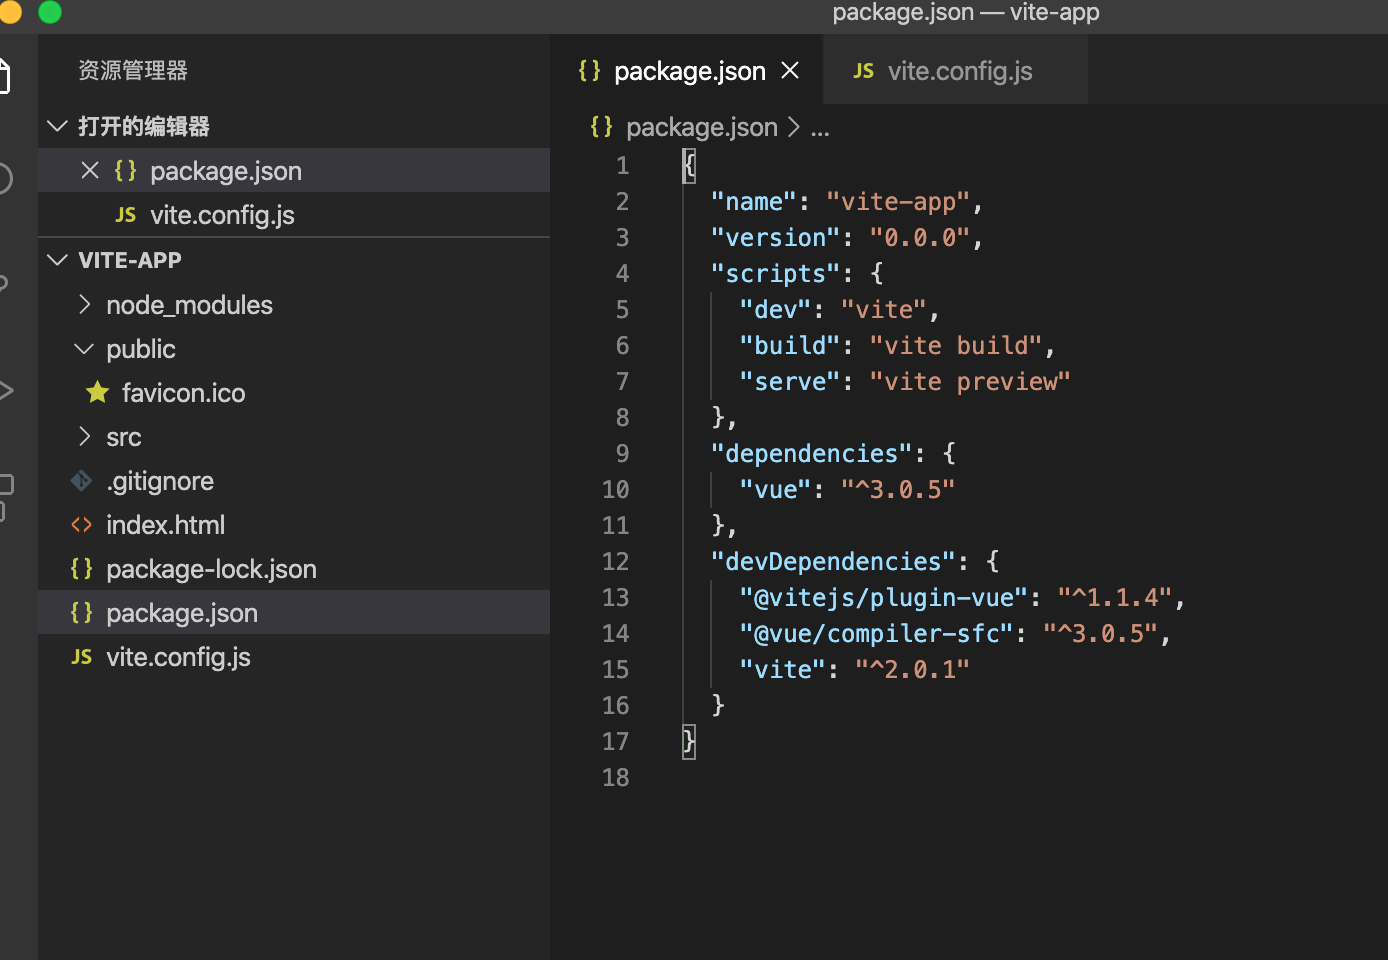1388x960 pixels.
Task: Click the JS icon on vite.config.js tab
Action: [864, 71]
